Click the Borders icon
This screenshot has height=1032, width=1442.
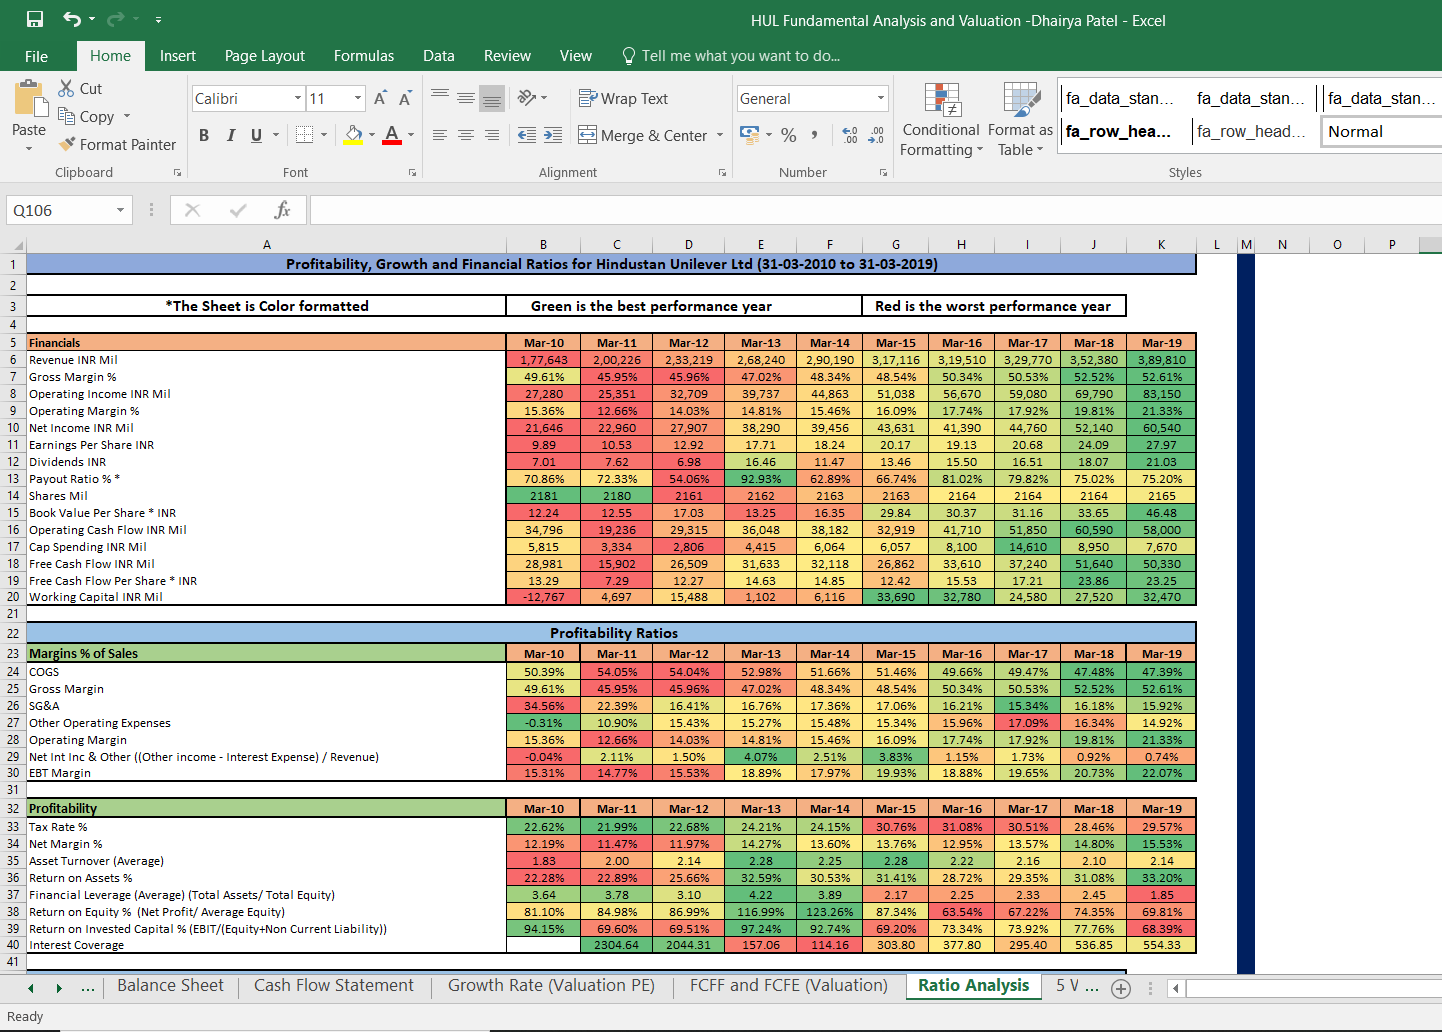(x=305, y=135)
